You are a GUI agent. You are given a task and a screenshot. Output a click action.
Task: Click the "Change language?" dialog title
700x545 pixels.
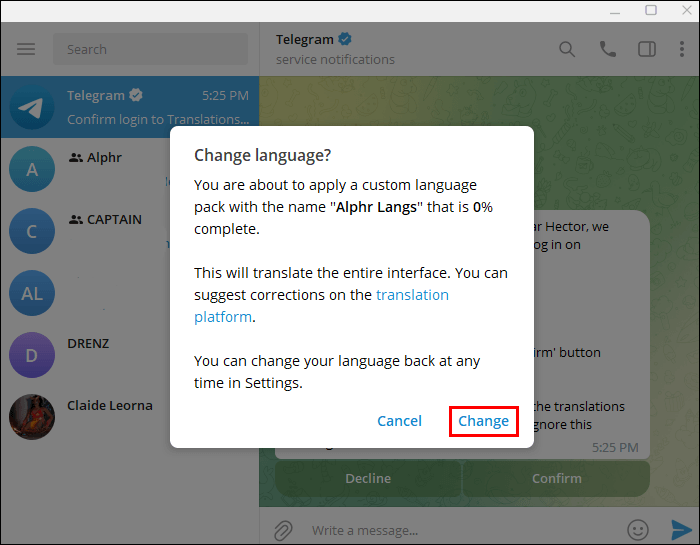262,155
